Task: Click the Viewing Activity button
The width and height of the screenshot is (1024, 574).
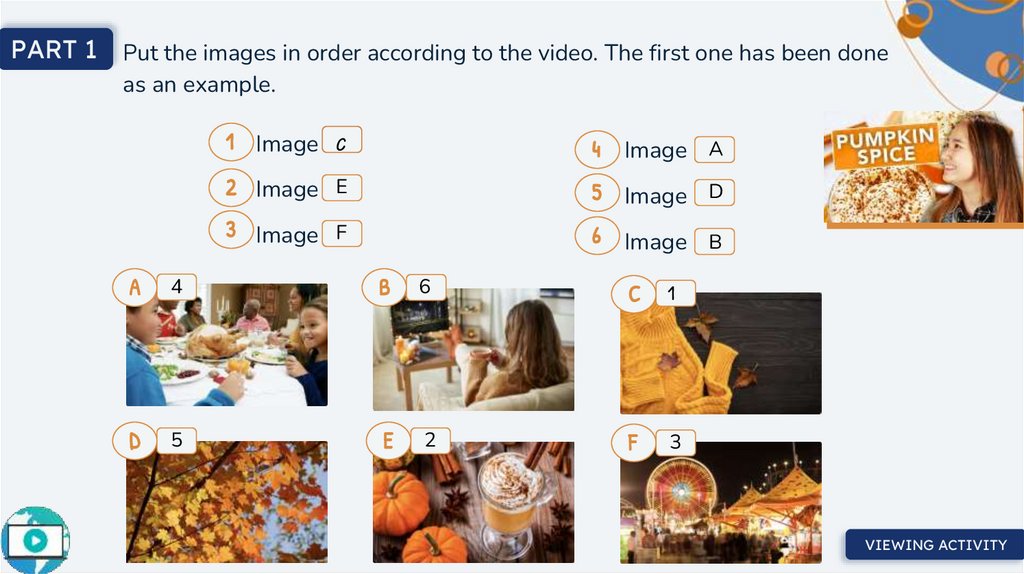Action: (935, 545)
